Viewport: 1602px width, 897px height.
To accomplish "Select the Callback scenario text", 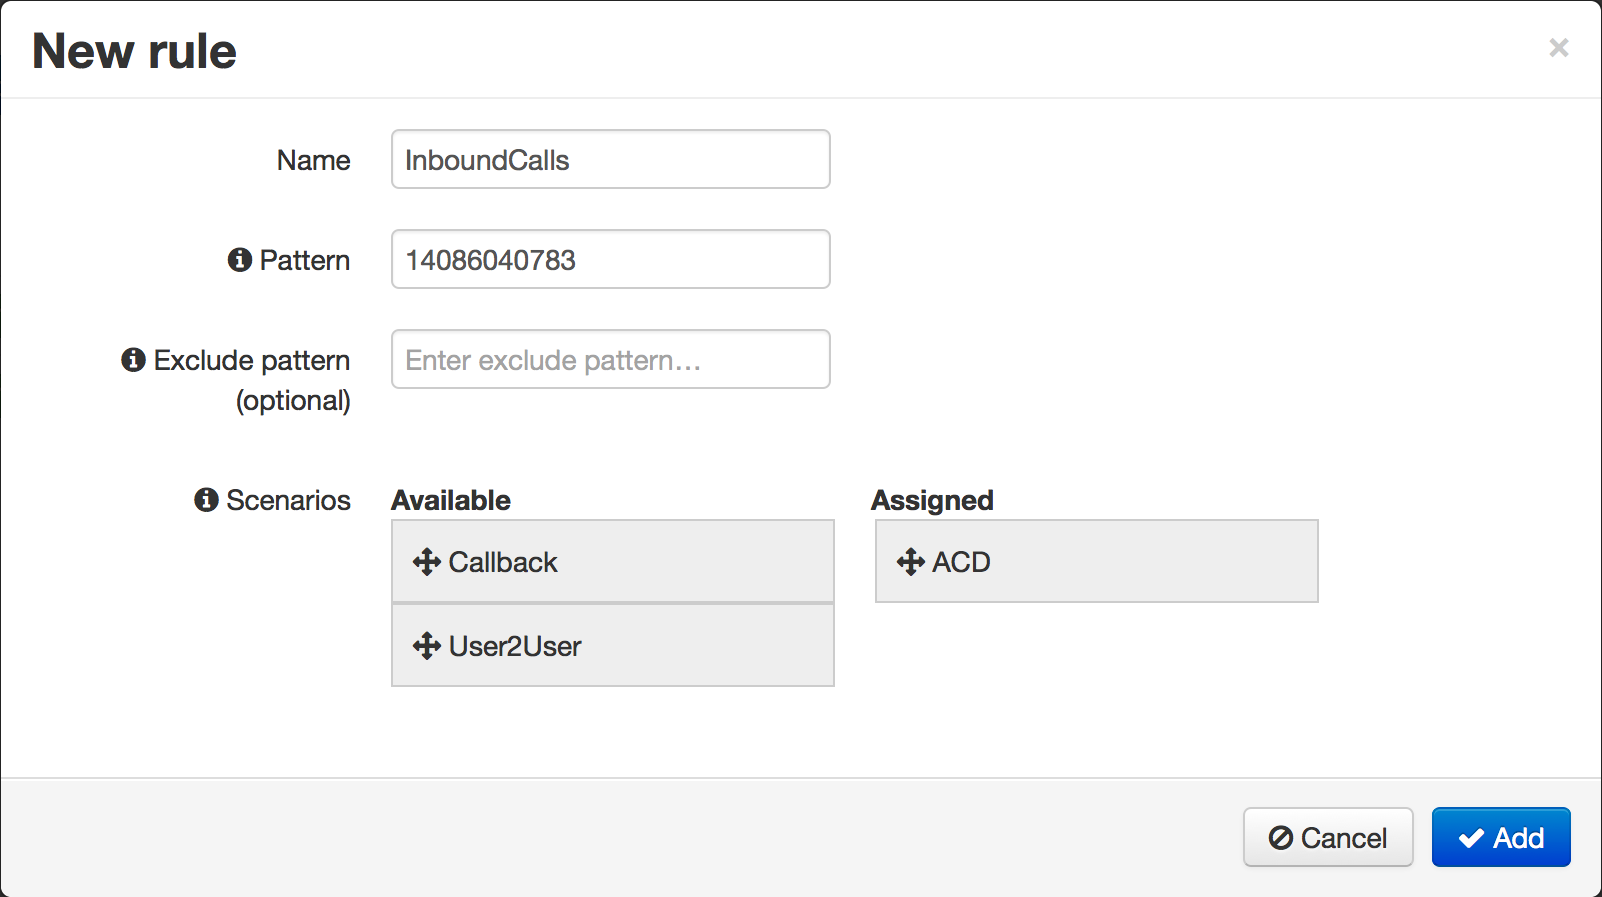I will [x=503, y=562].
